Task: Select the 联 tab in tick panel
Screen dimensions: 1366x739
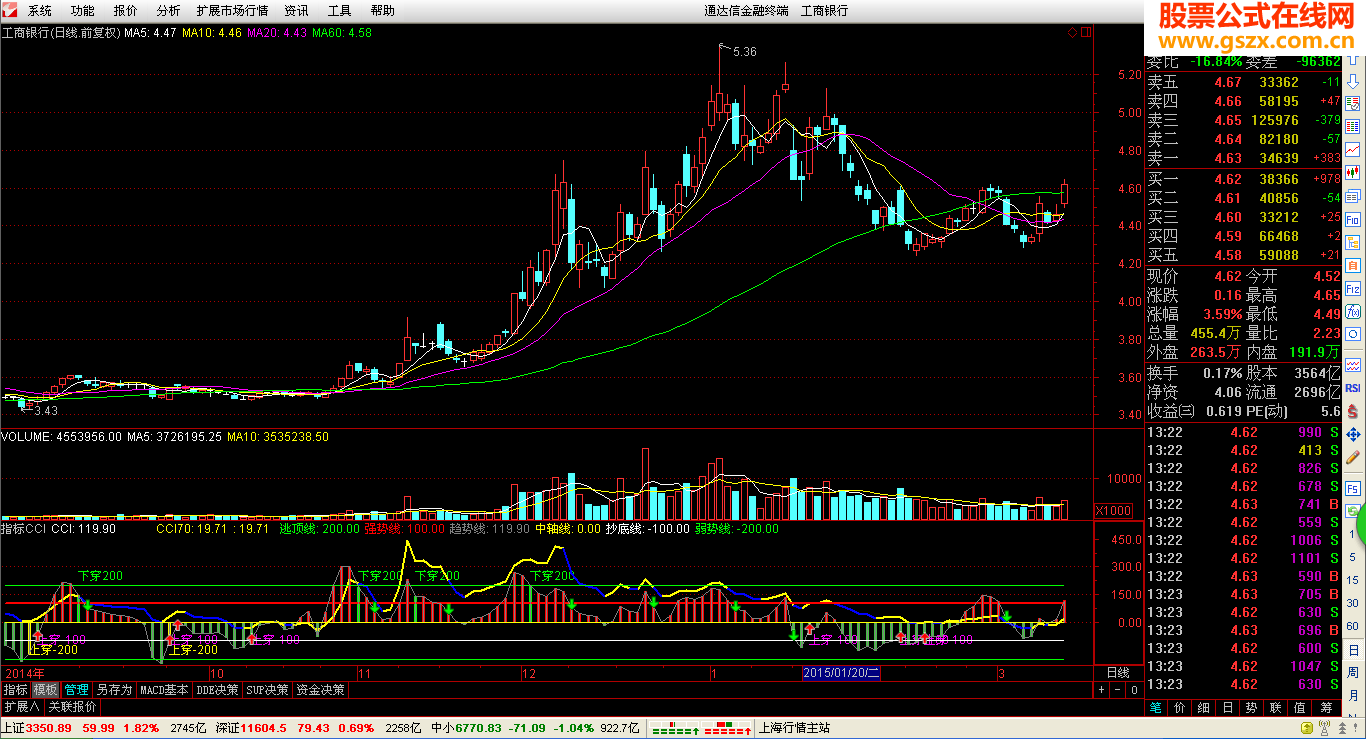Action: [x=1275, y=707]
